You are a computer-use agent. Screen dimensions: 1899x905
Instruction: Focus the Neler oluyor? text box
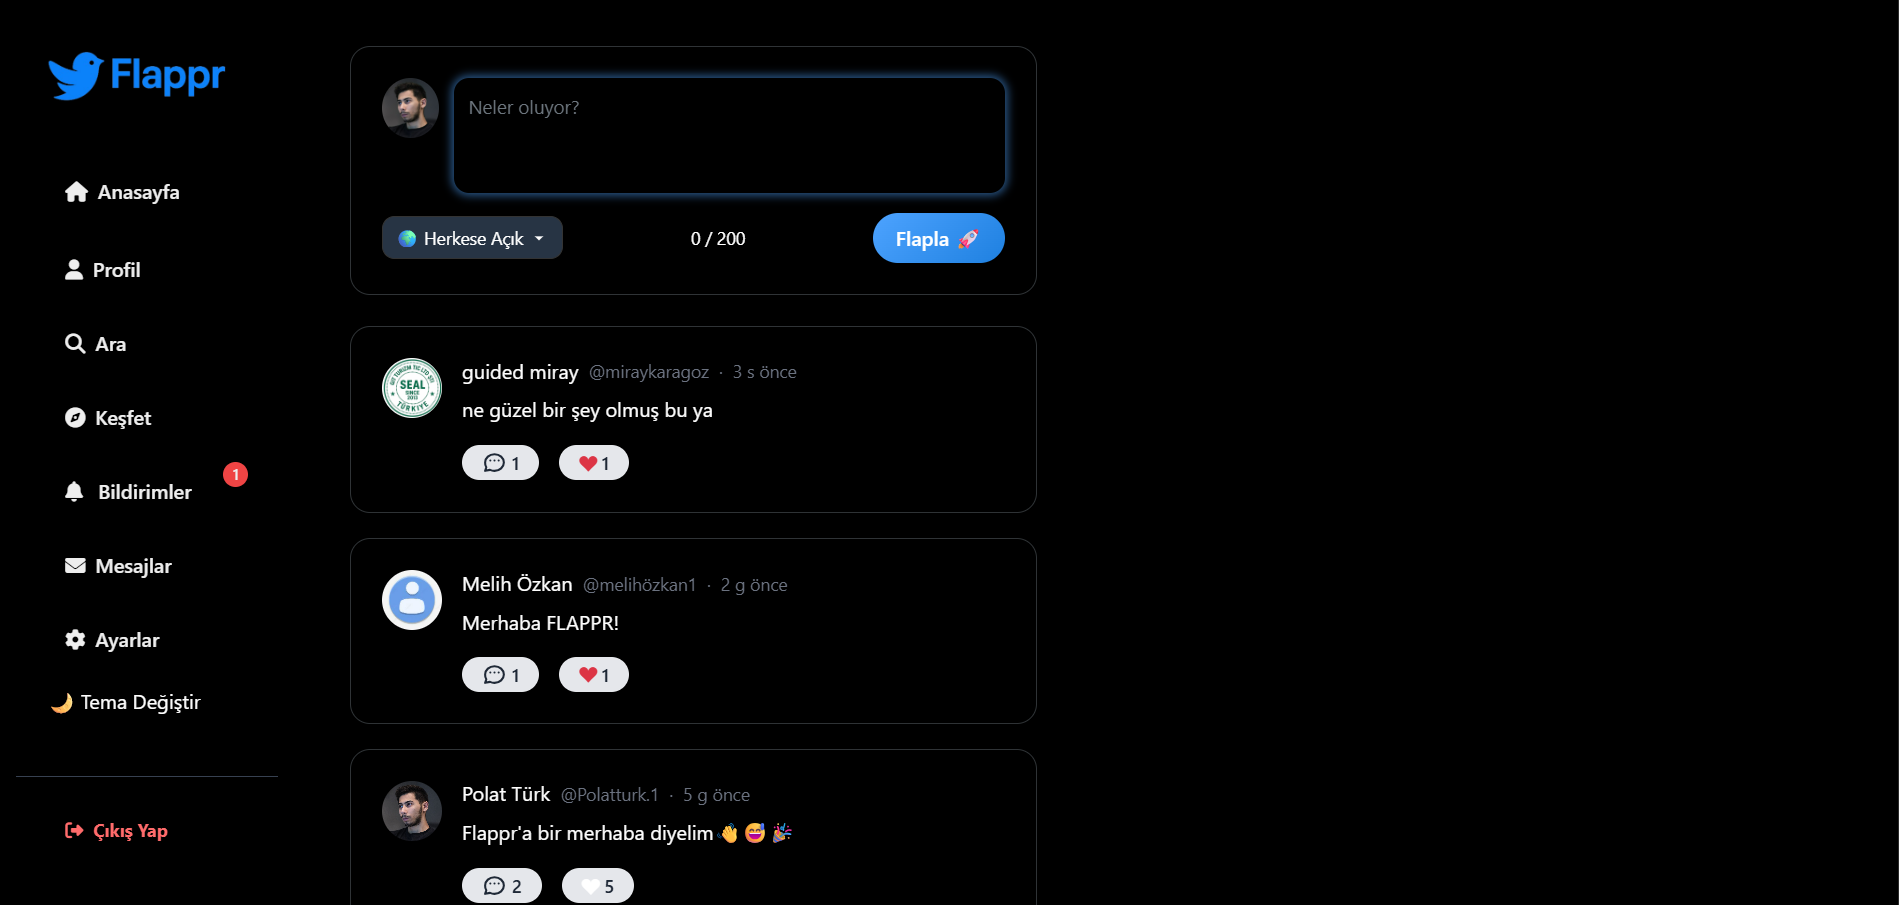729,135
